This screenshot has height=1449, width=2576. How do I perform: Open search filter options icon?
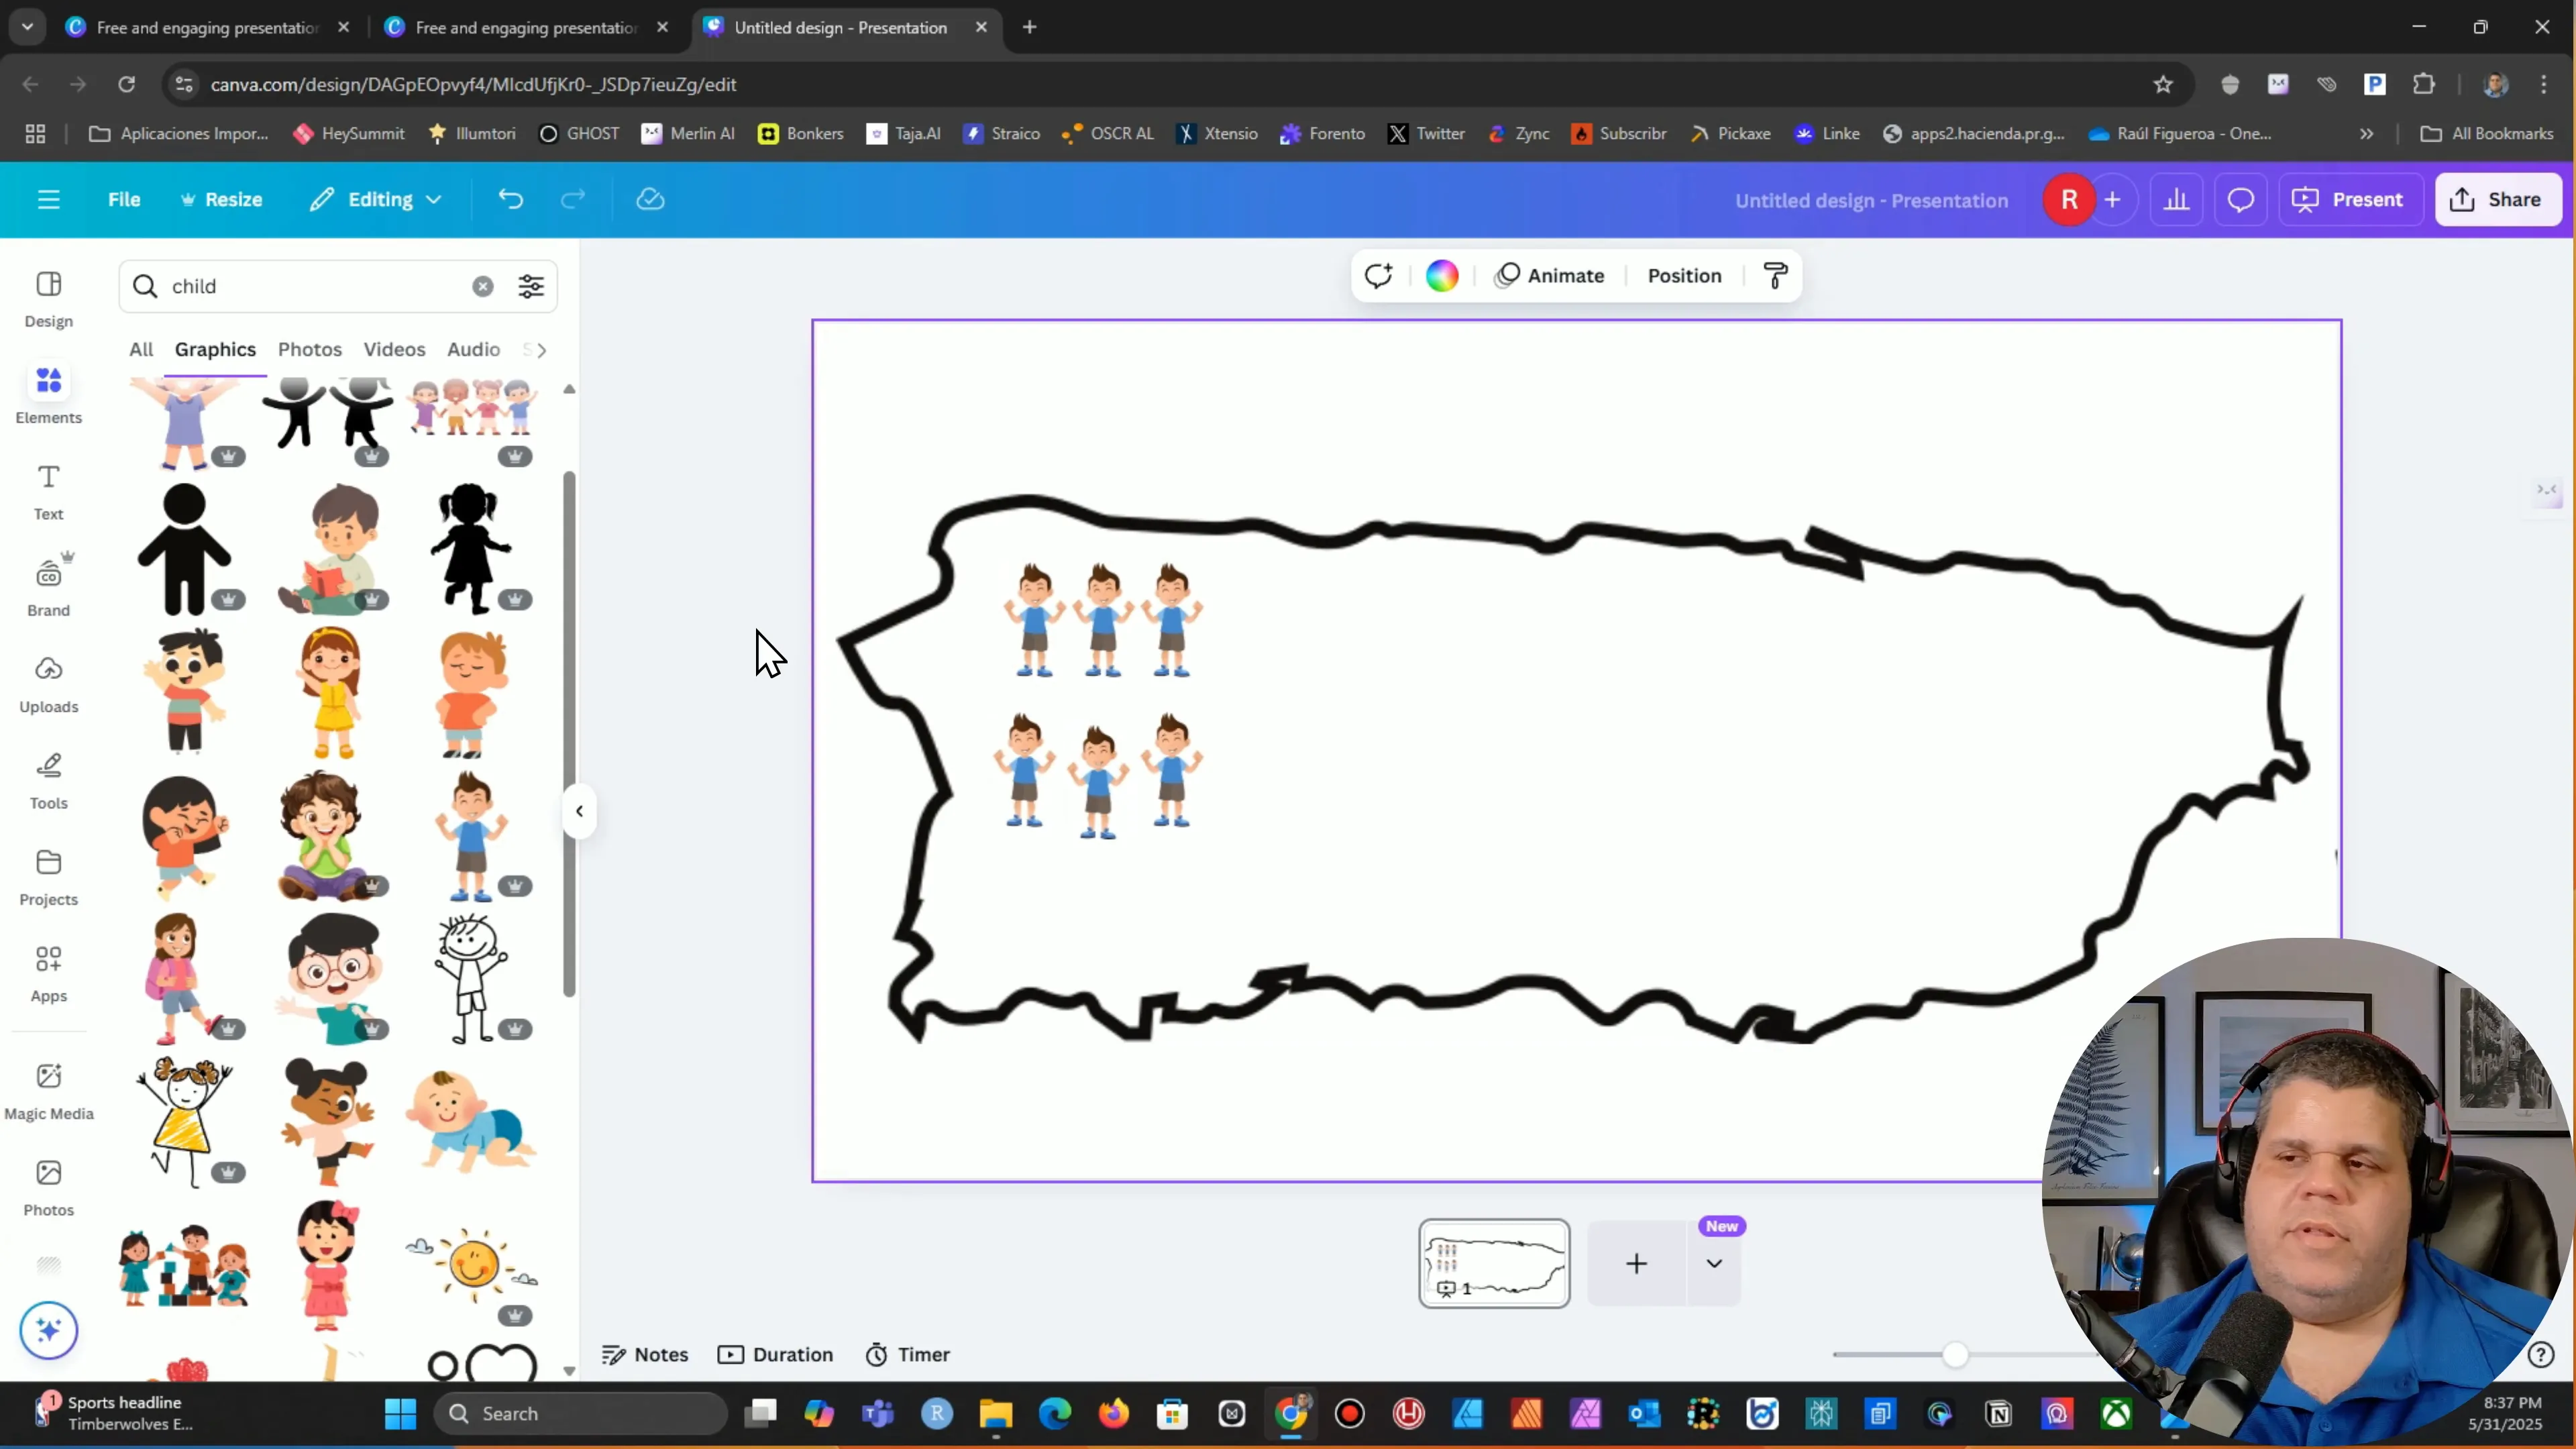coord(531,286)
